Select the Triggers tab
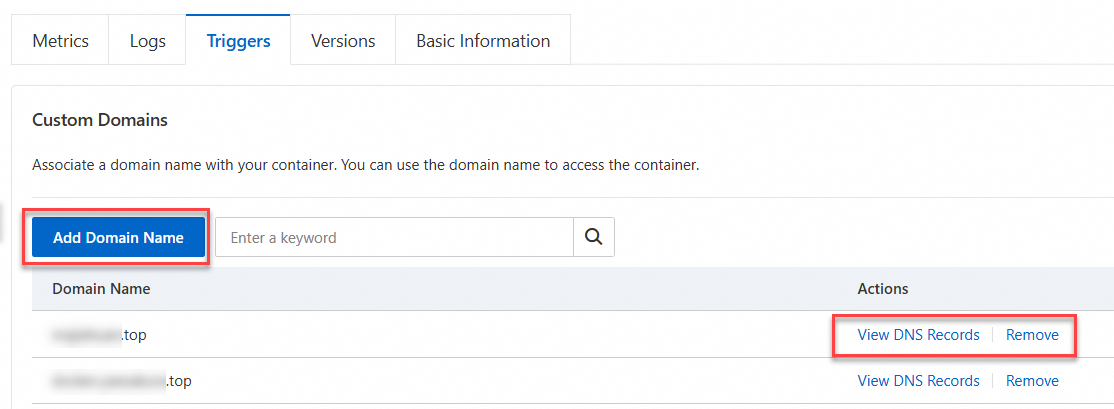This screenshot has height=409, width=1114. [x=238, y=41]
